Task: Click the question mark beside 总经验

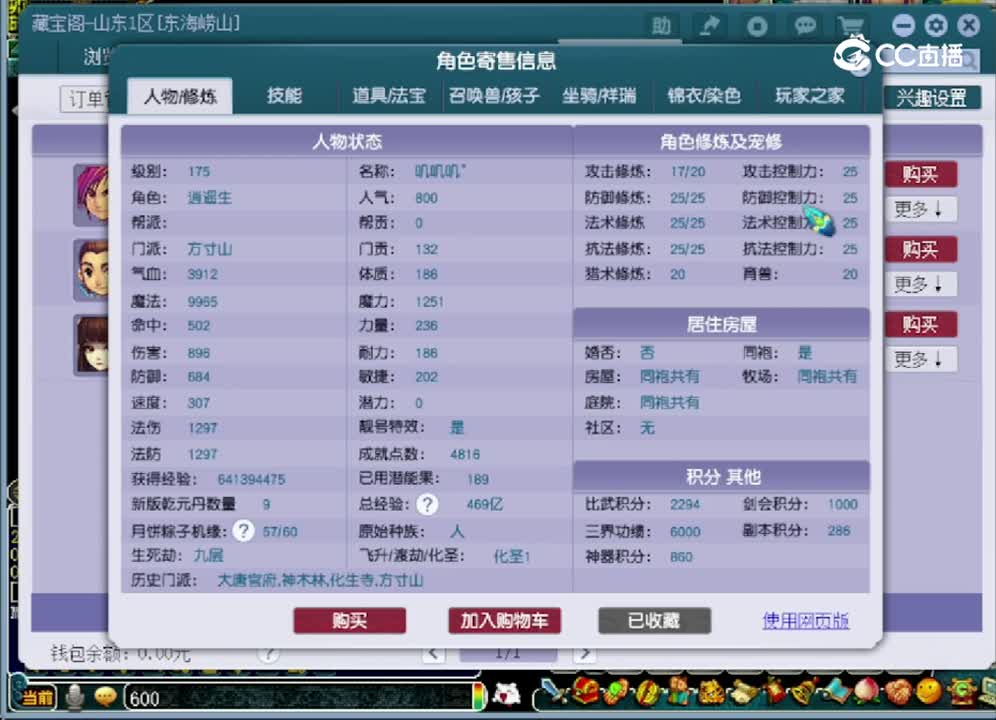Action: tap(427, 504)
